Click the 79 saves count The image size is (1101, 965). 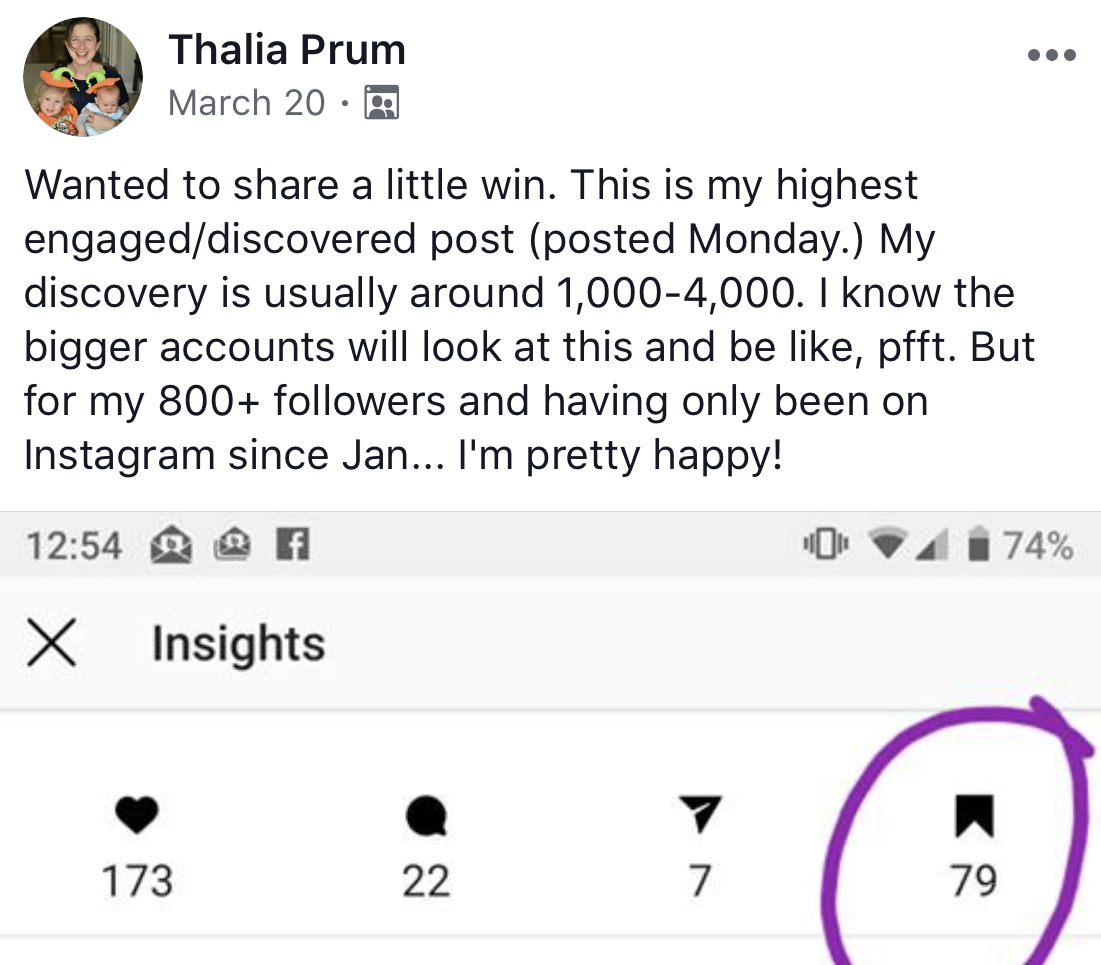[x=974, y=881]
